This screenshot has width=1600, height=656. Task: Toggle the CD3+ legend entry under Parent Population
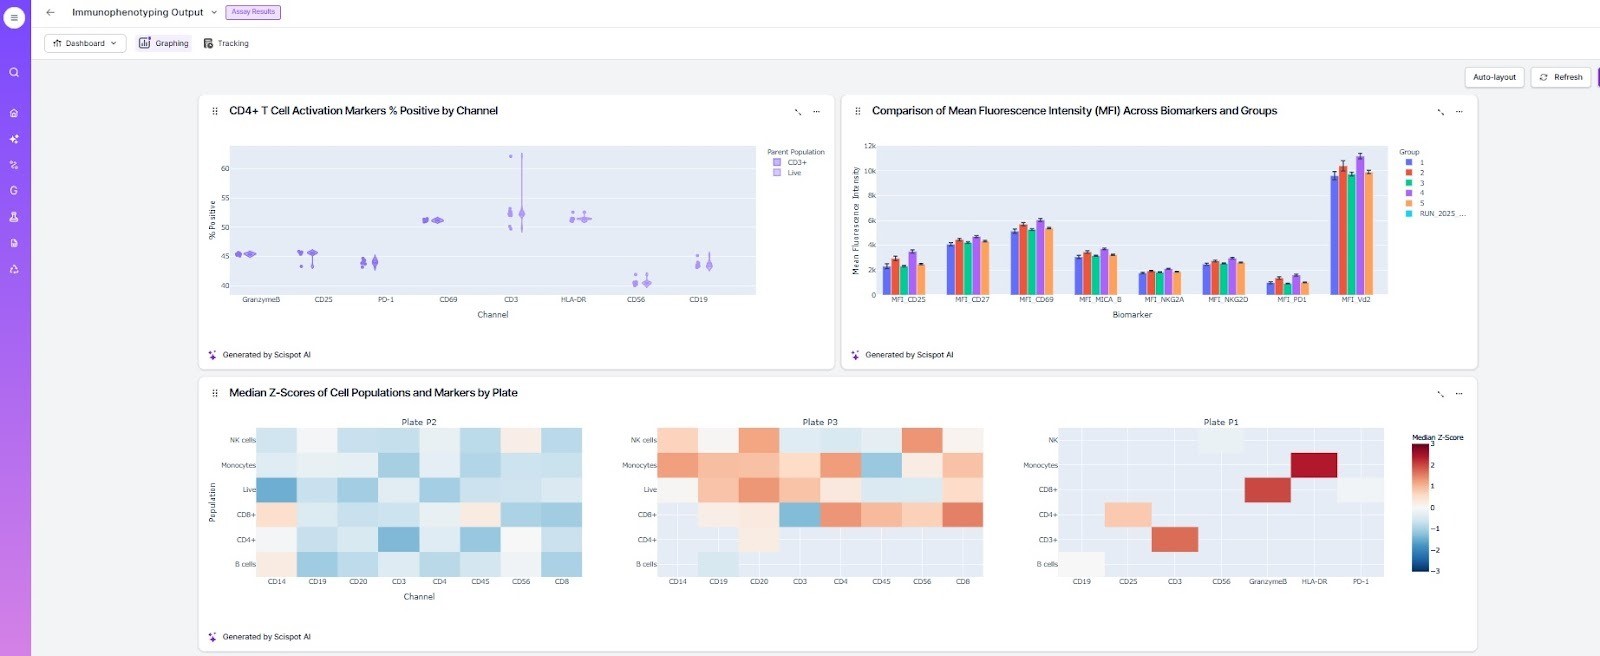coord(789,162)
